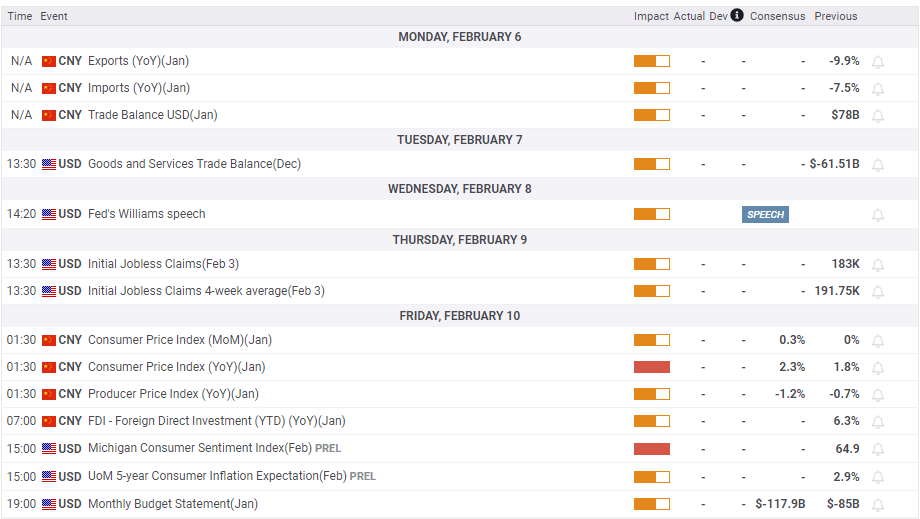This screenshot has width=920, height=519.
Task: Click the SPEECH badge for Fed's Williams
Action: [x=765, y=214]
